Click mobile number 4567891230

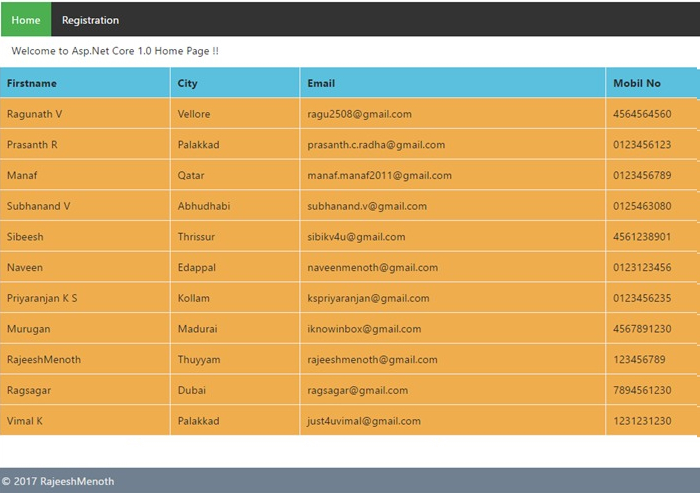pos(642,329)
